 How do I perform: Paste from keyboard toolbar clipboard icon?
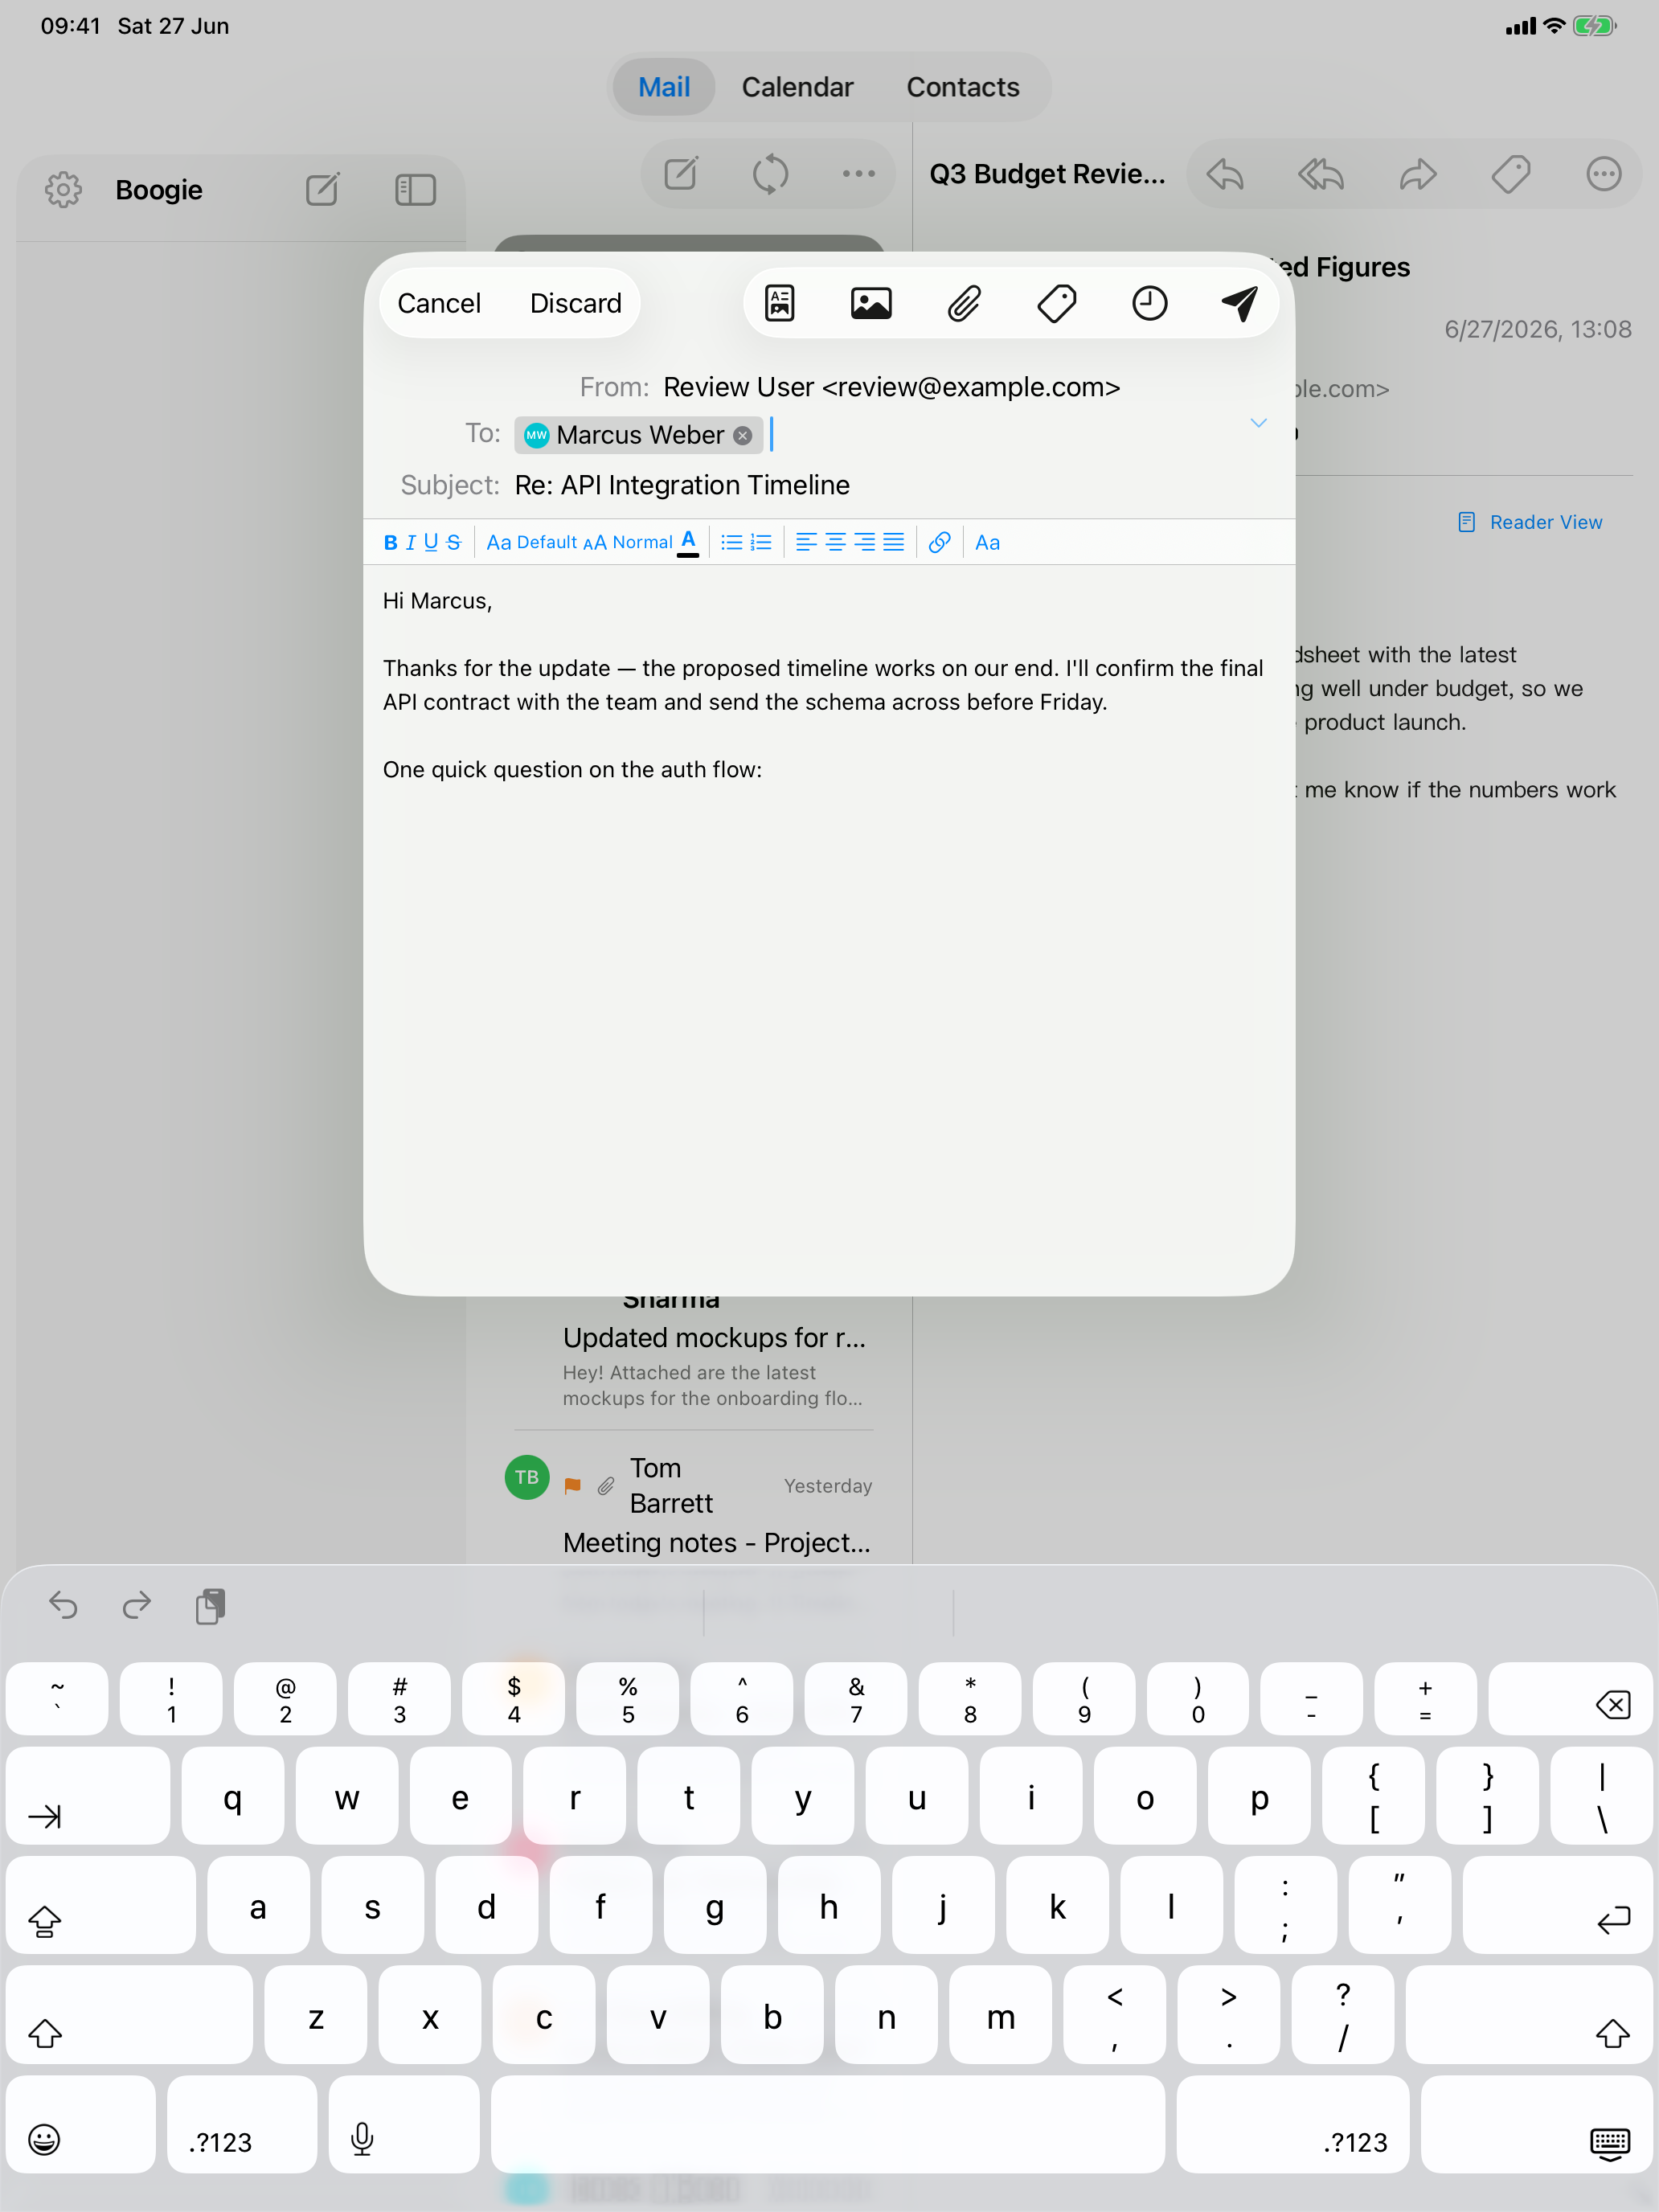point(210,1605)
